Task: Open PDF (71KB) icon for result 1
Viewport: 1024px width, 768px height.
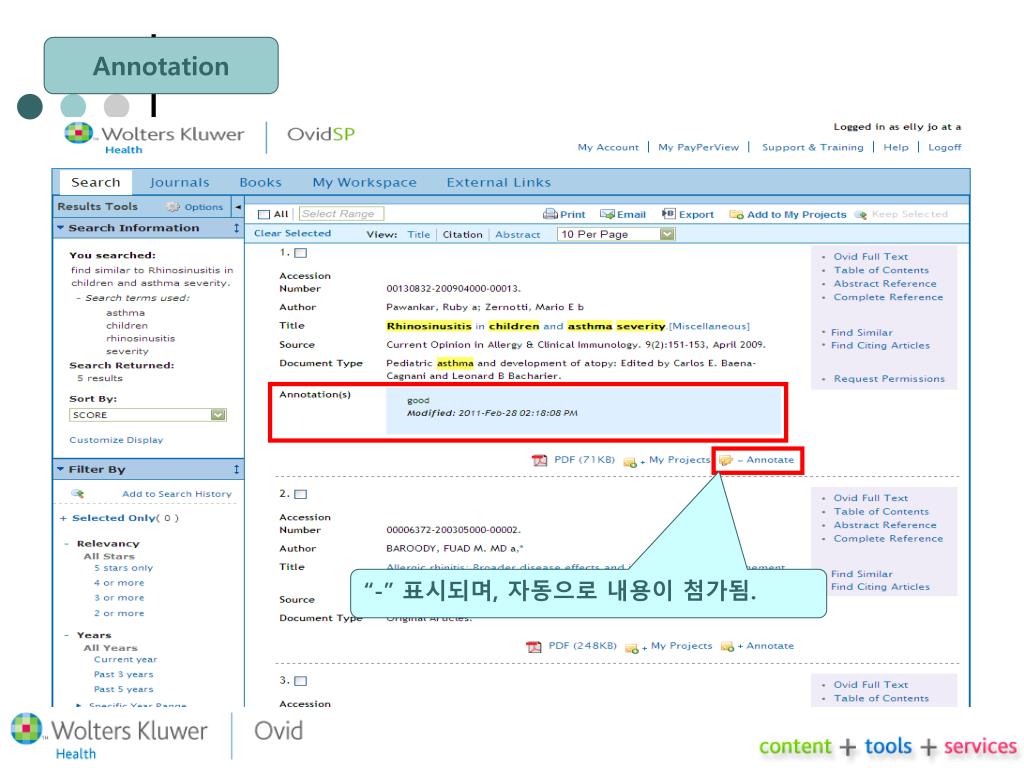Action: pyautogui.click(x=539, y=460)
